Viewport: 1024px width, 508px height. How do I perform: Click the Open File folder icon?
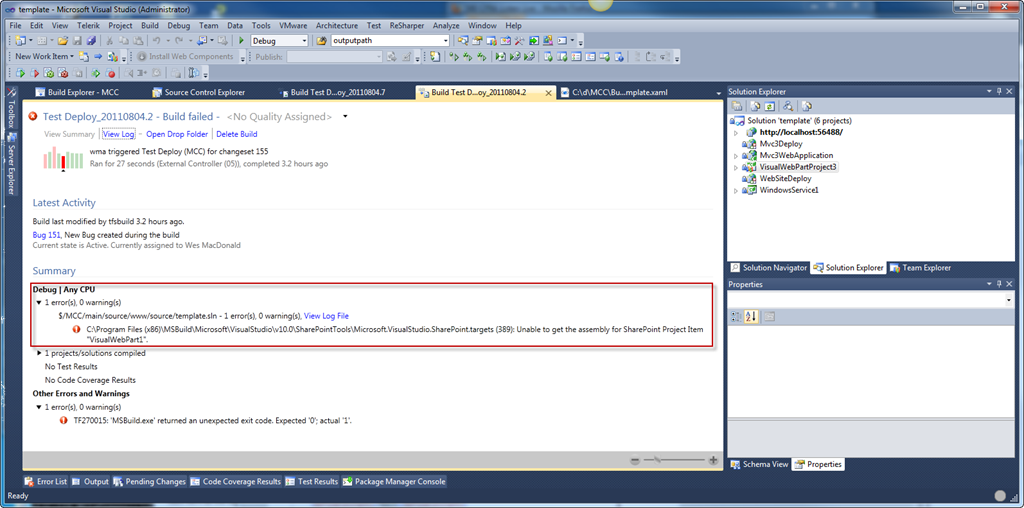point(62,41)
